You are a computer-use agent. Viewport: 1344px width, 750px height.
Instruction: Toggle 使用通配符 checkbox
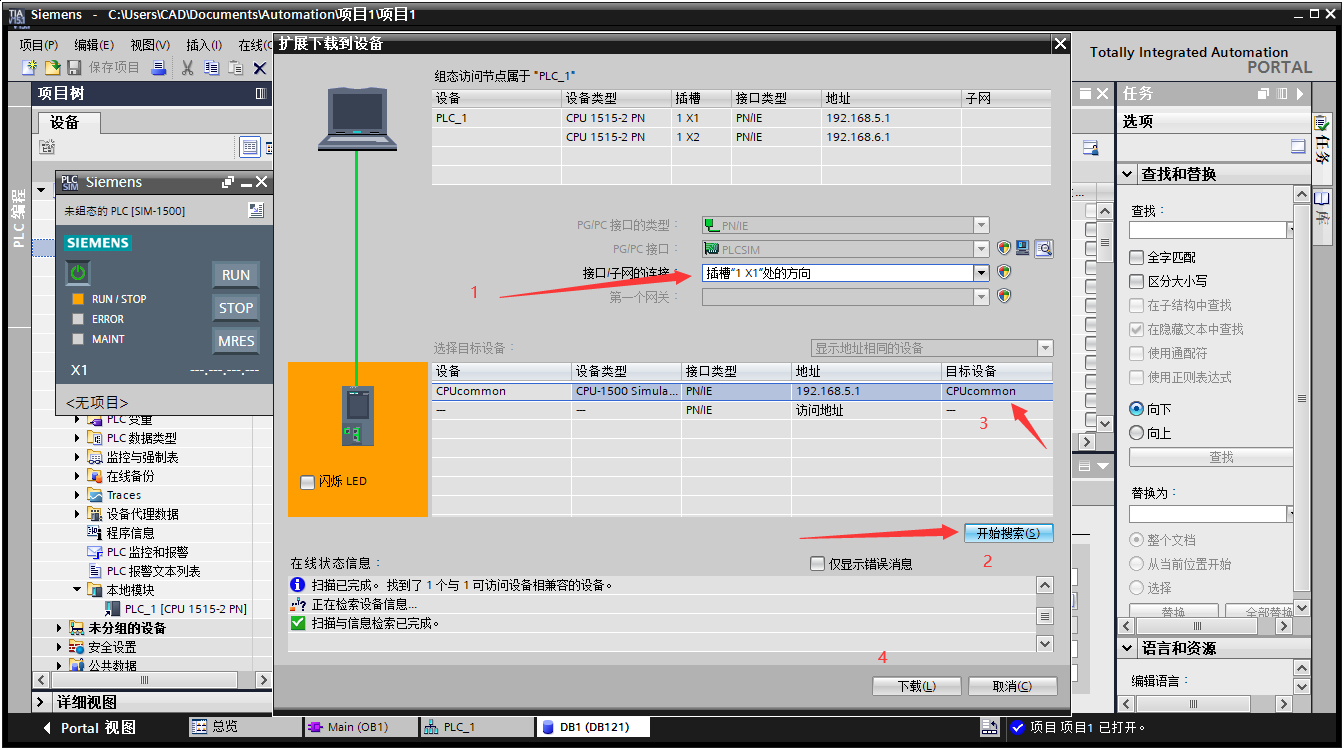pos(1136,353)
